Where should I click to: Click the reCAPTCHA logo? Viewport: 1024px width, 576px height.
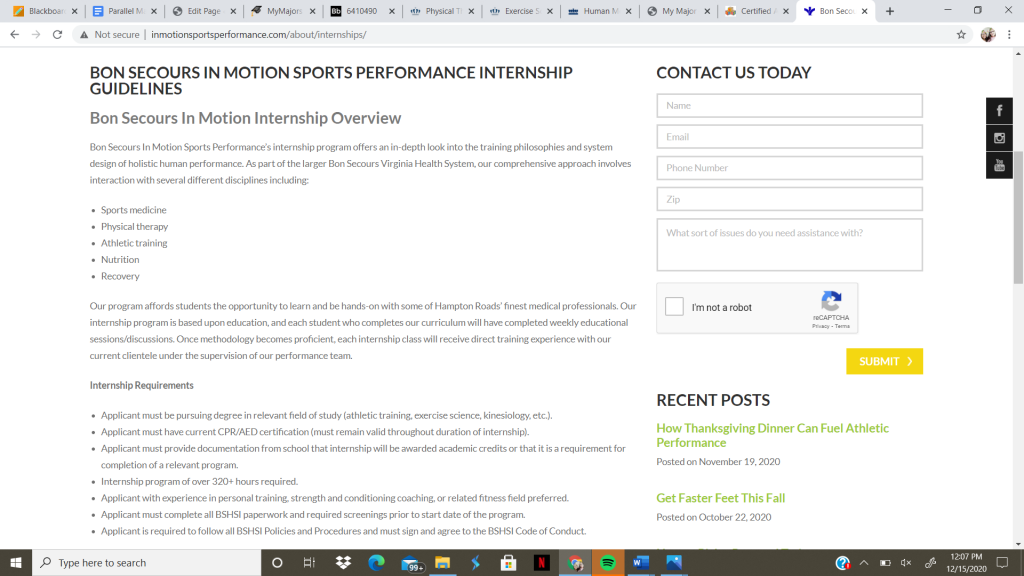click(831, 302)
